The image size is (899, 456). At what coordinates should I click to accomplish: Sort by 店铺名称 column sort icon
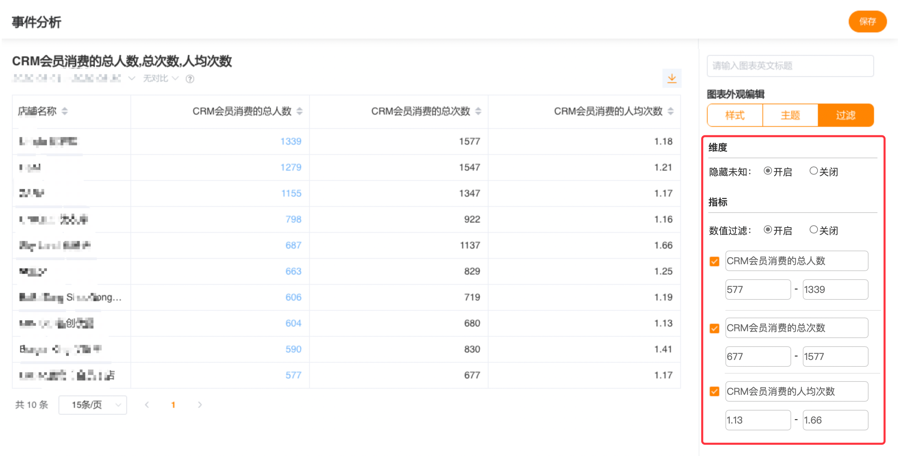65,111
